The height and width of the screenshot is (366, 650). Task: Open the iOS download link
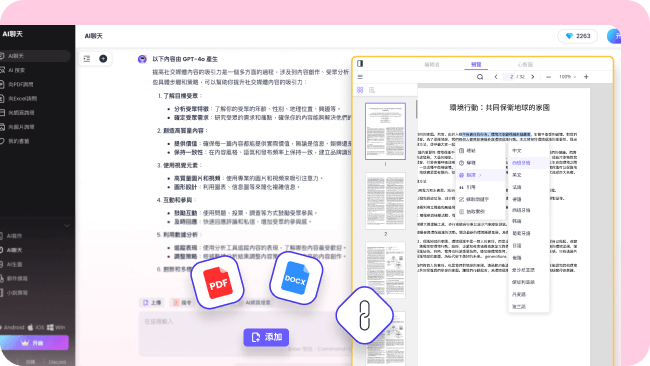pyautogui.click(x=36, y=327)
